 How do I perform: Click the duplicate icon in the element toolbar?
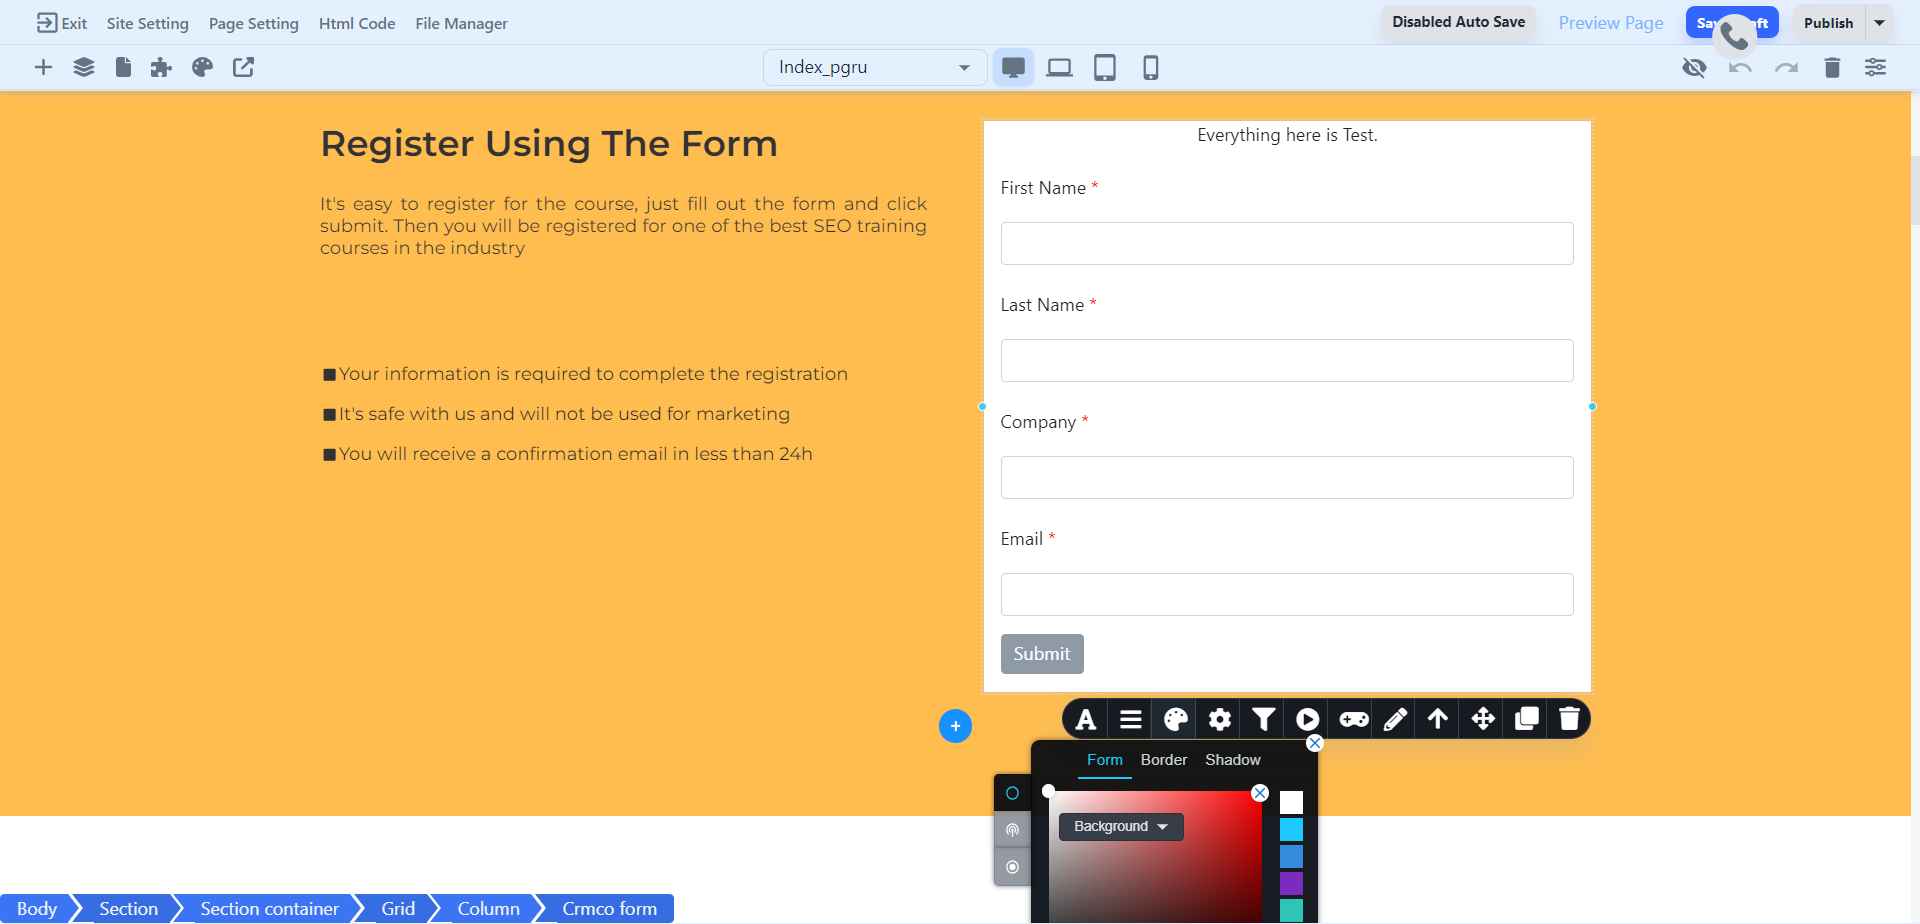[x=1525, y=718]
